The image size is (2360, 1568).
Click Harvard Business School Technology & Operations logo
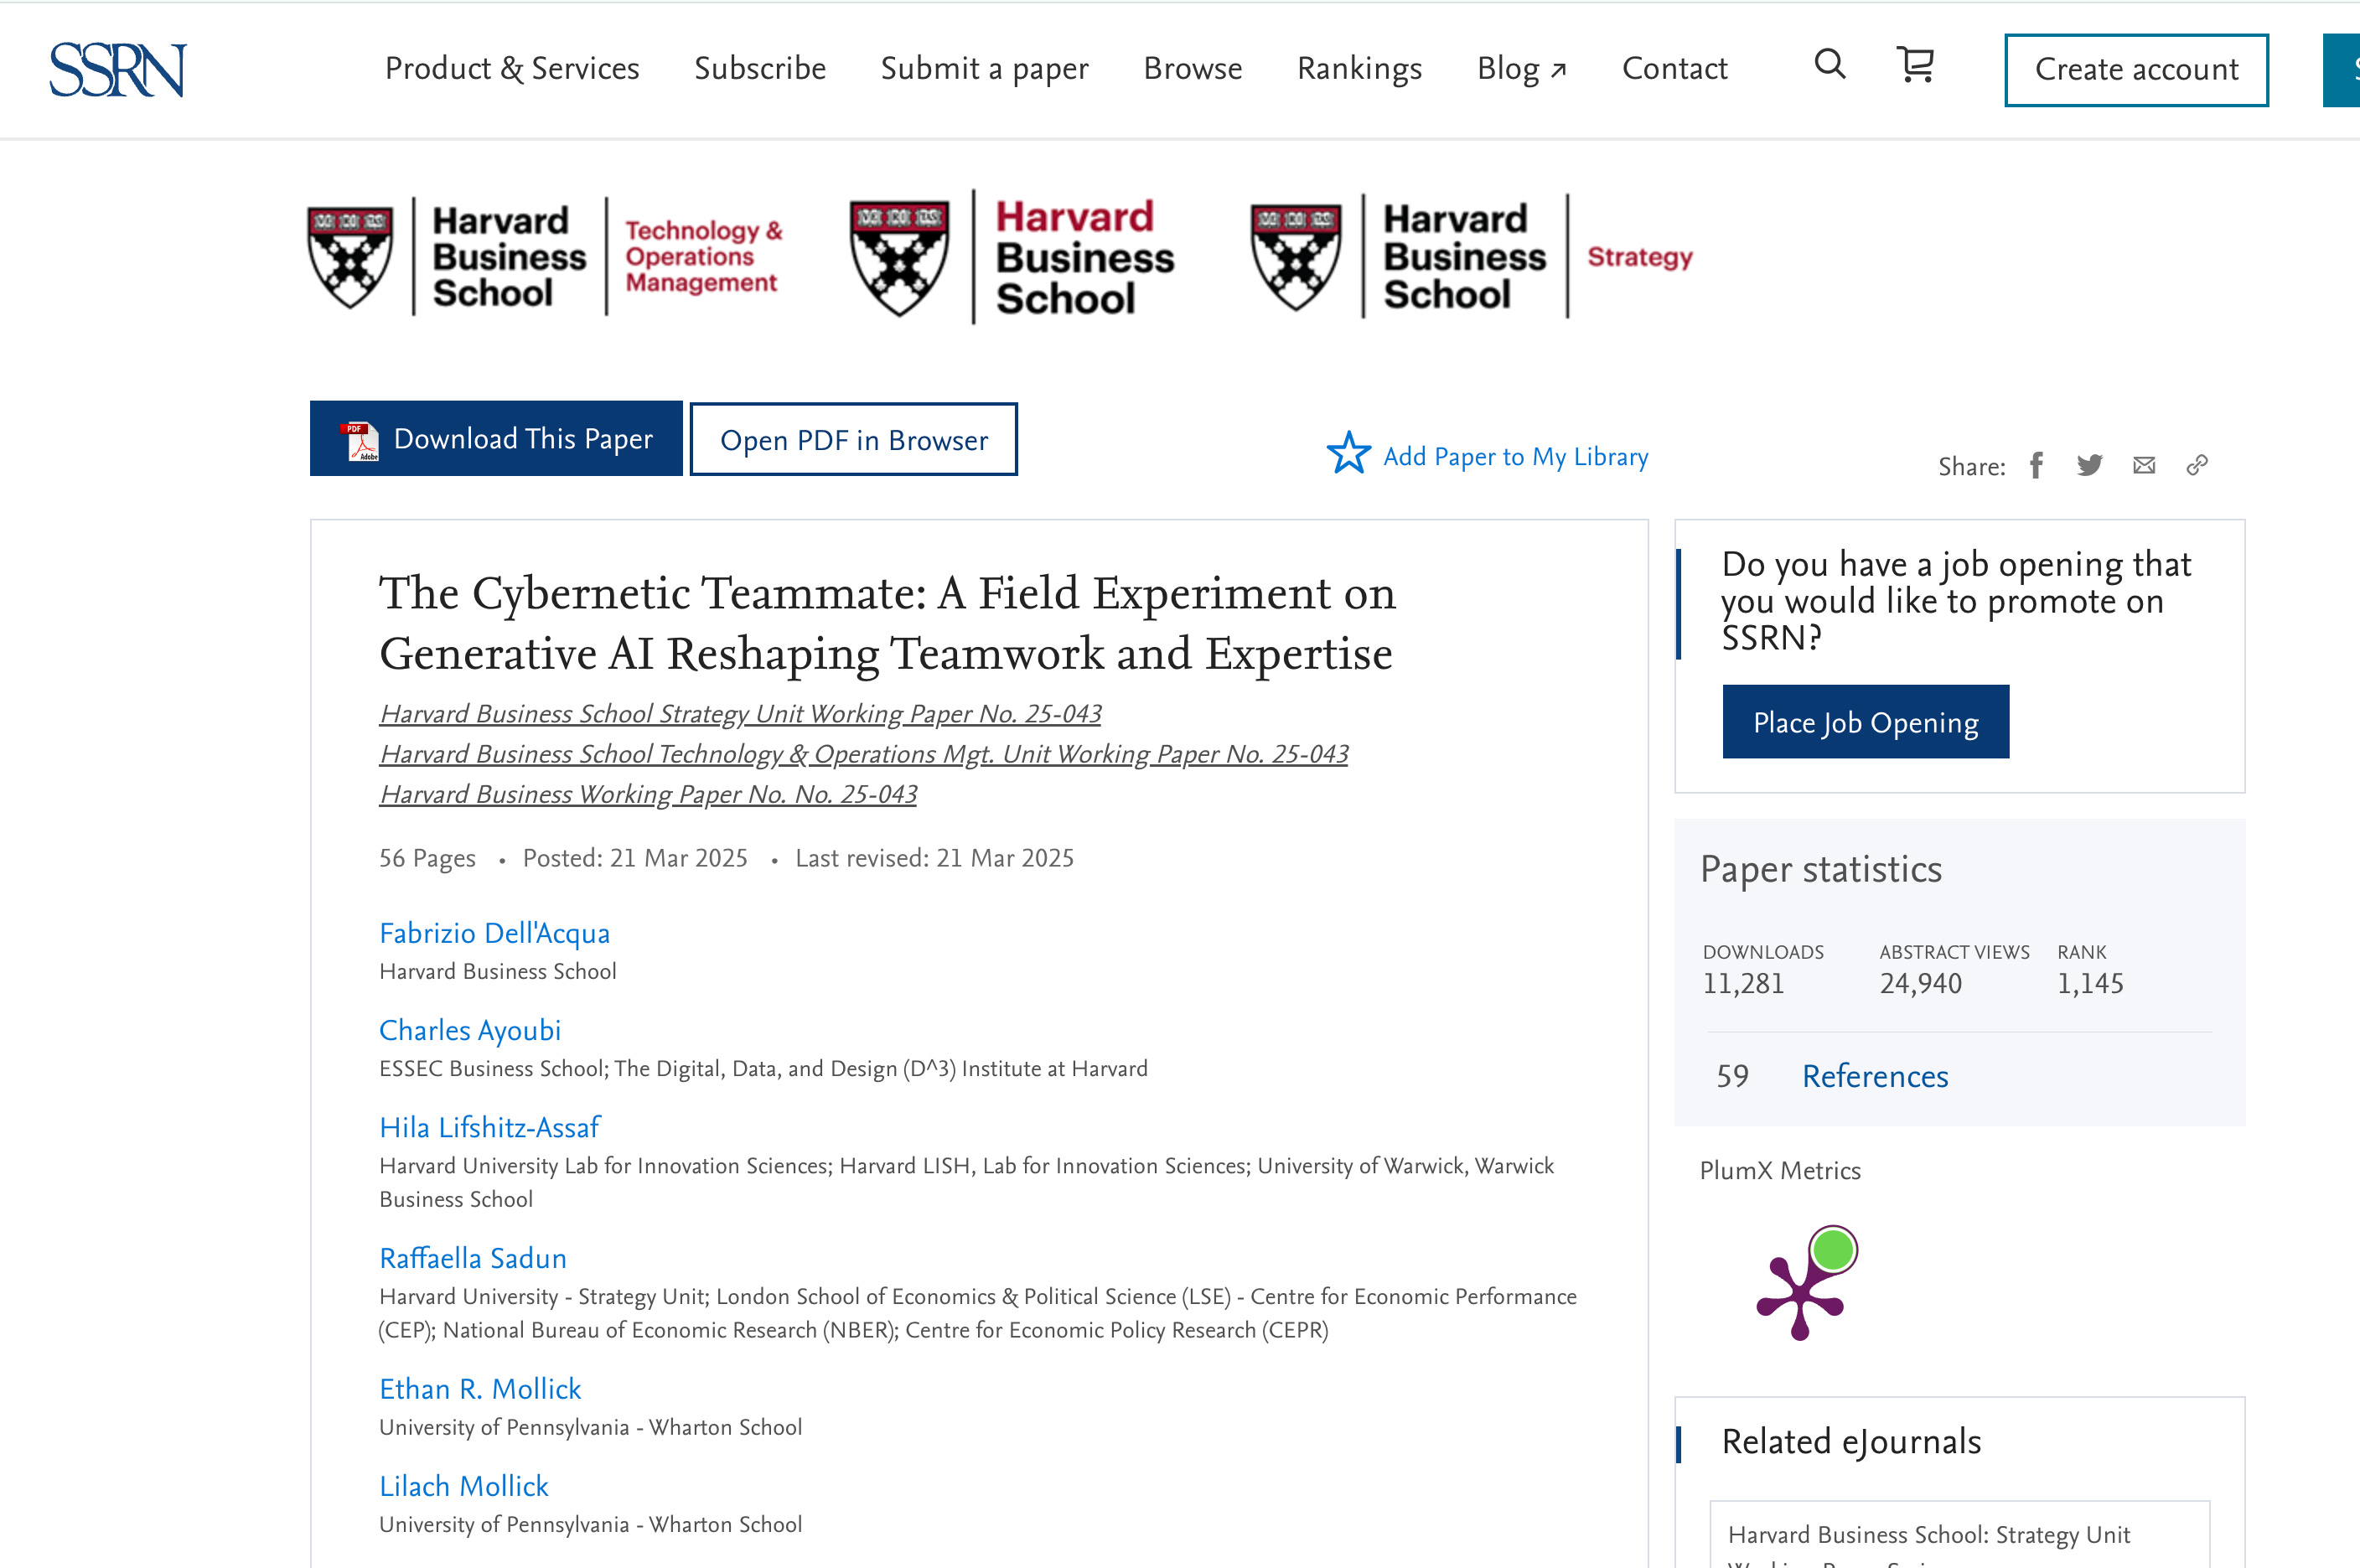(x=546, y=257)
